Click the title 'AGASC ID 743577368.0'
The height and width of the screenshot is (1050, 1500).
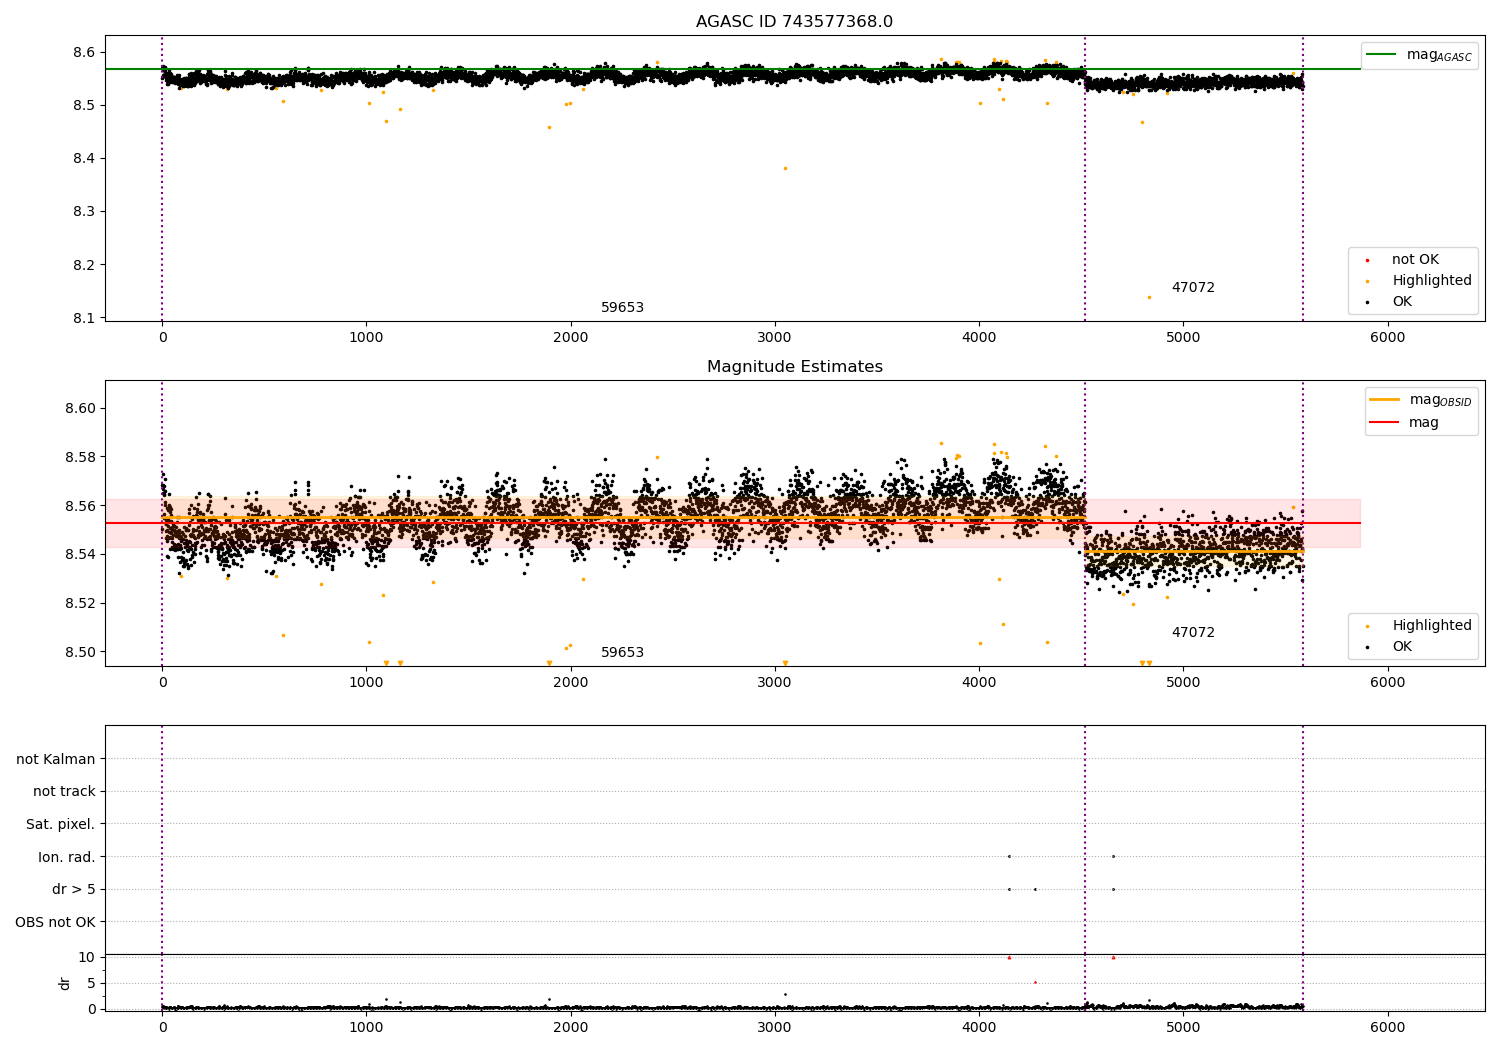(x=794, y=22)
